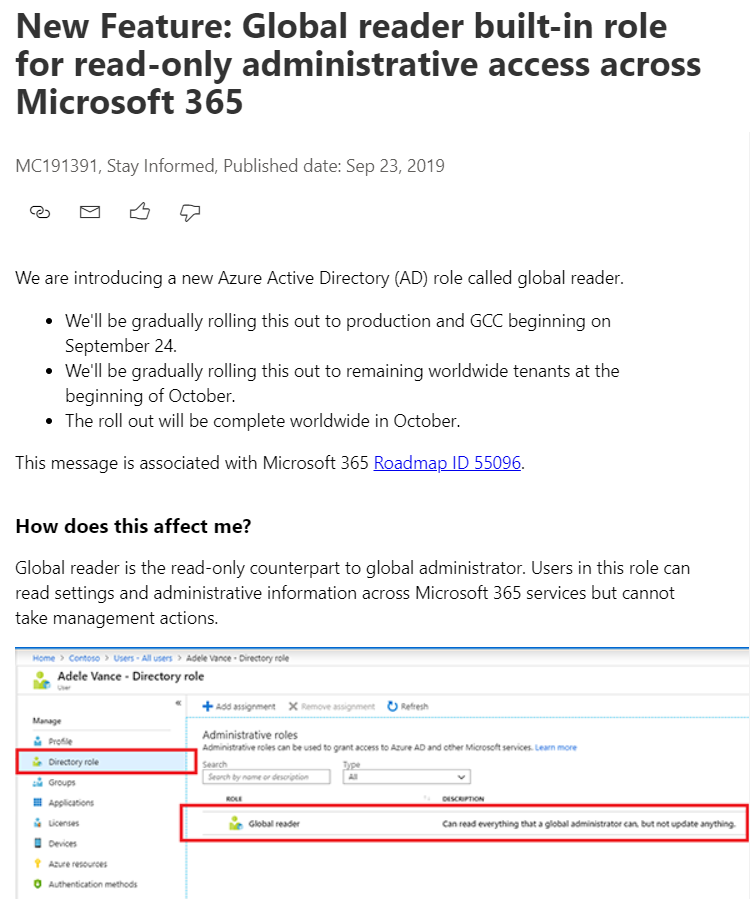The image size is (750, 899).
Task: Click the Profile person icon
Action: click(38, 741)
